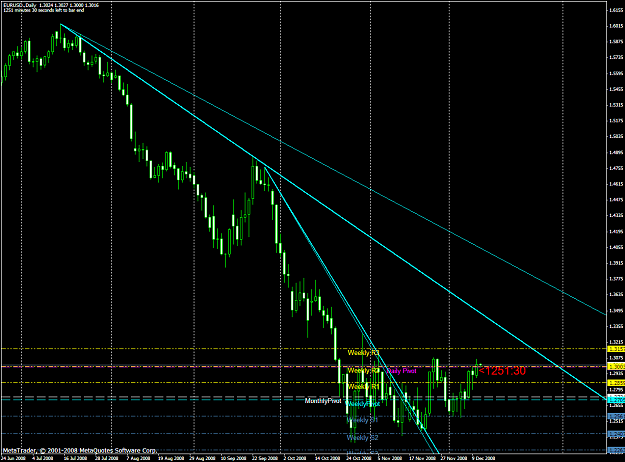Viewport: 625px width, 462px height.
Task: Select the yellow Weekly R3 price tag
Action: tap(616, 349)
